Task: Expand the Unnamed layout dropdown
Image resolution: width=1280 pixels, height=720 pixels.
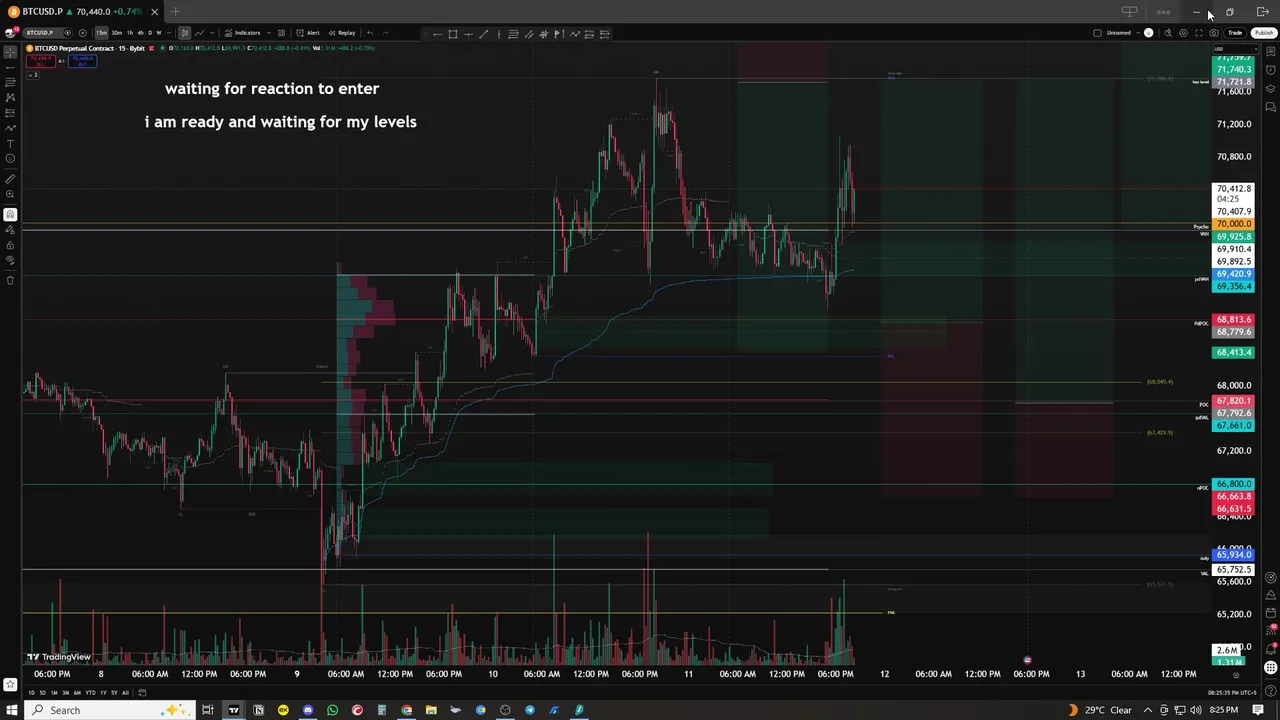Action: 1138,33
